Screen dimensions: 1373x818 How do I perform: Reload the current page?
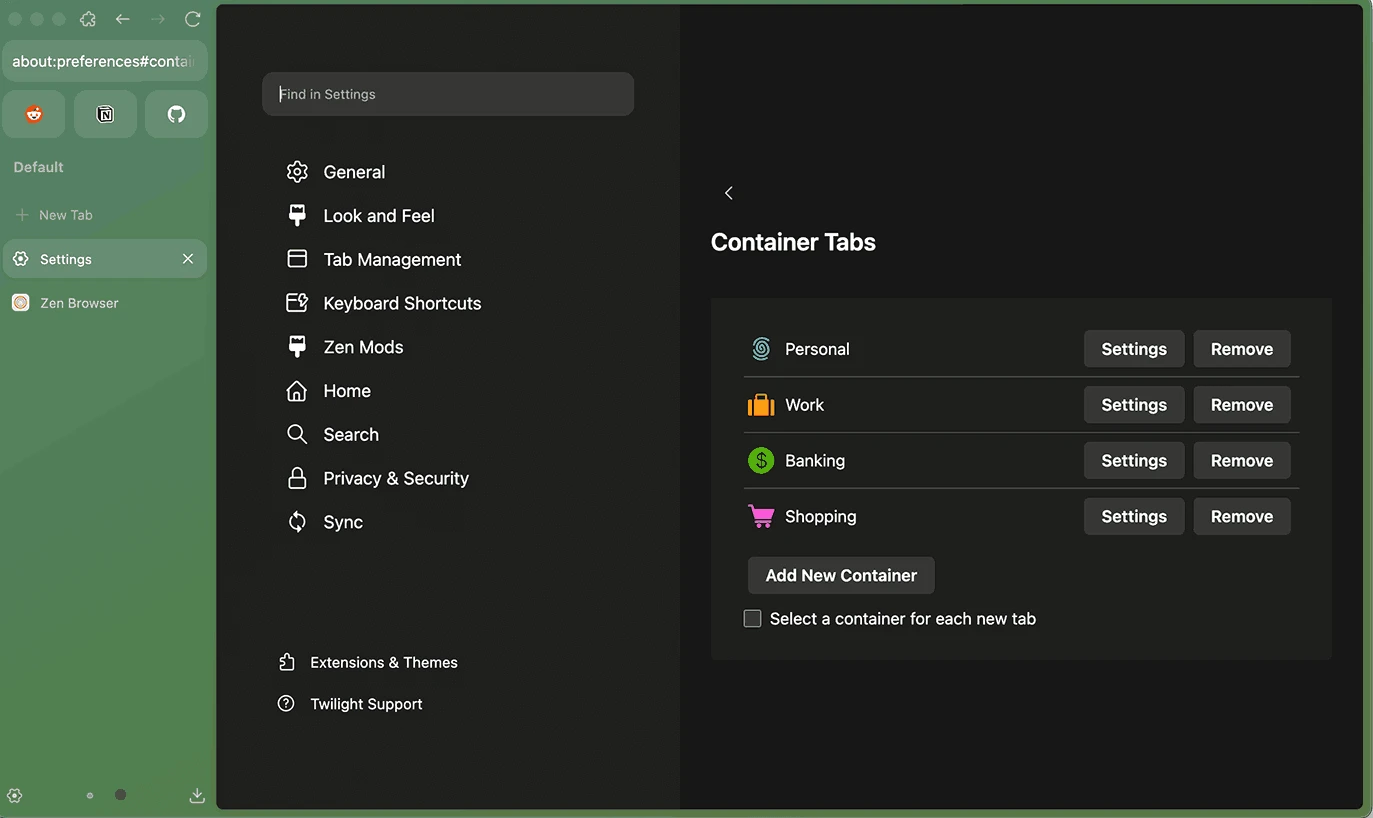193,19
